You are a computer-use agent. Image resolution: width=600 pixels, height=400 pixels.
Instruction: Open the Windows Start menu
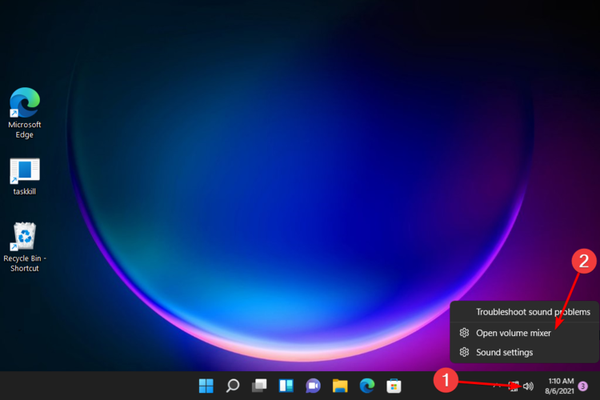tap(206, 385)
